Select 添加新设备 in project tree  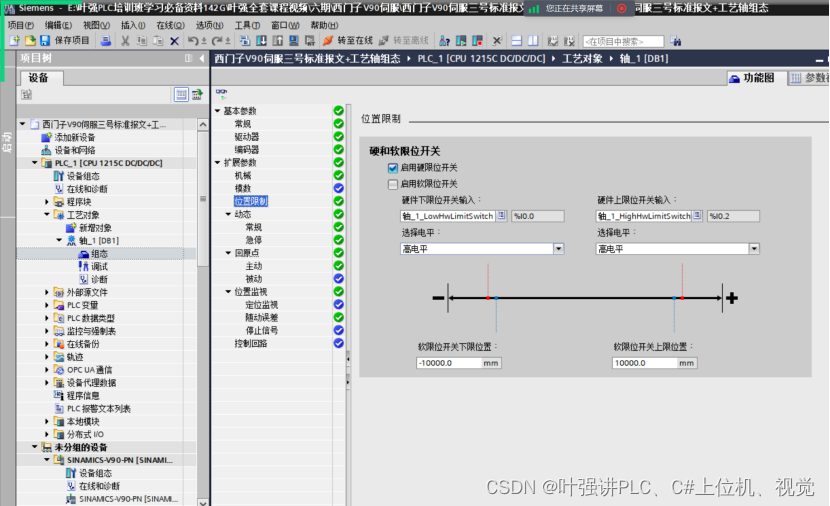pyautogui.click(x=75, y=137)
